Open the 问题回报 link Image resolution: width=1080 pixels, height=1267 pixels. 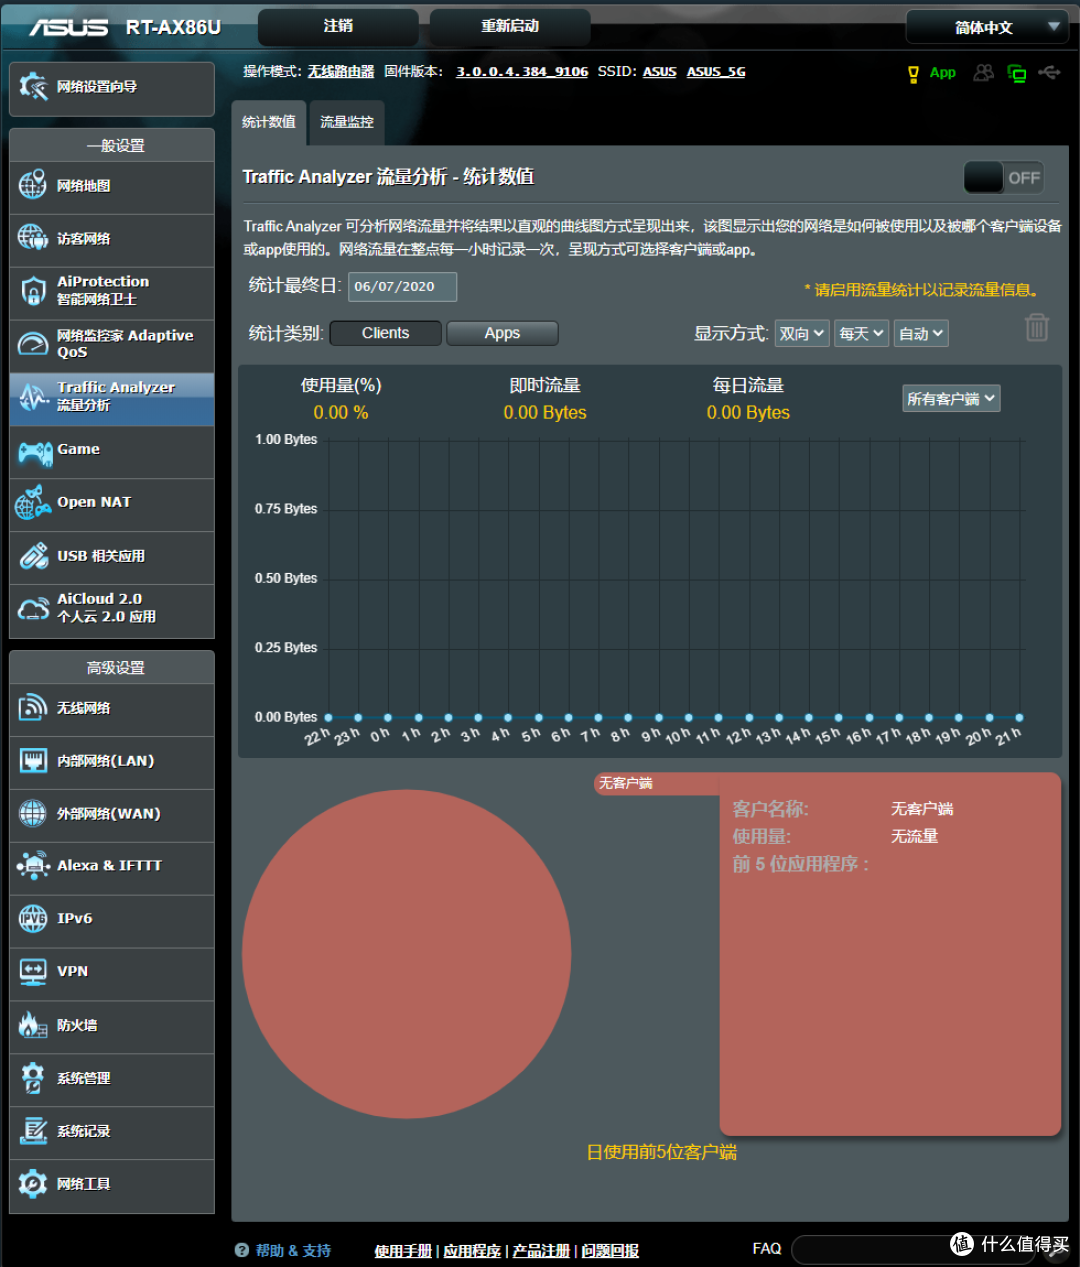tap(610, 1251)
